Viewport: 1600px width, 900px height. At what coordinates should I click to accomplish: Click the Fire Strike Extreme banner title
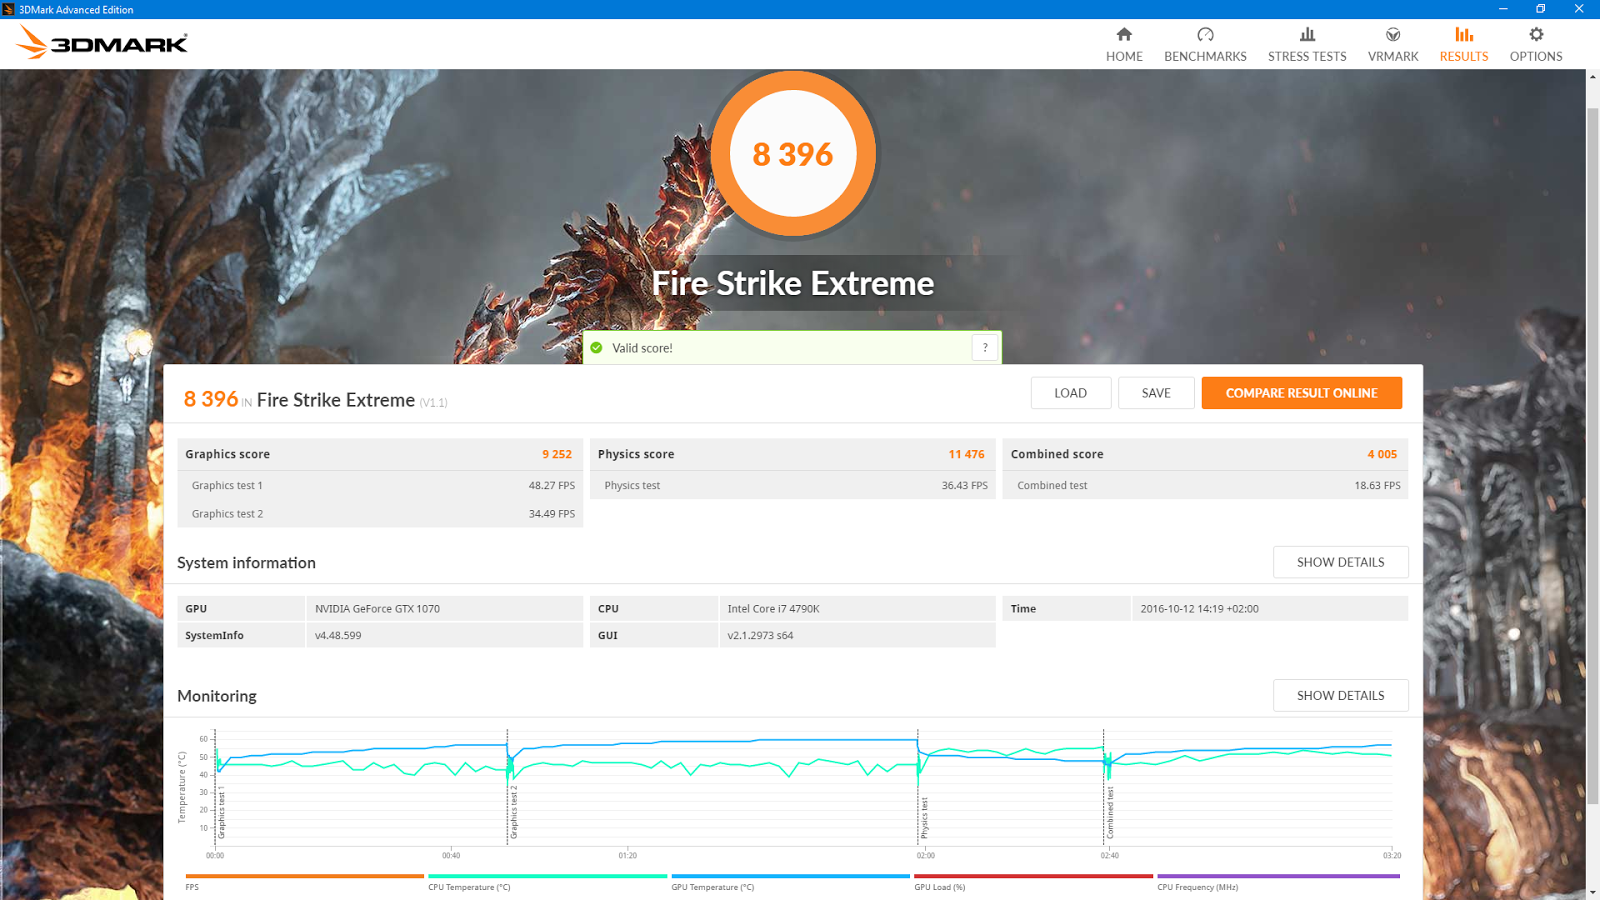tap(793, 283)
